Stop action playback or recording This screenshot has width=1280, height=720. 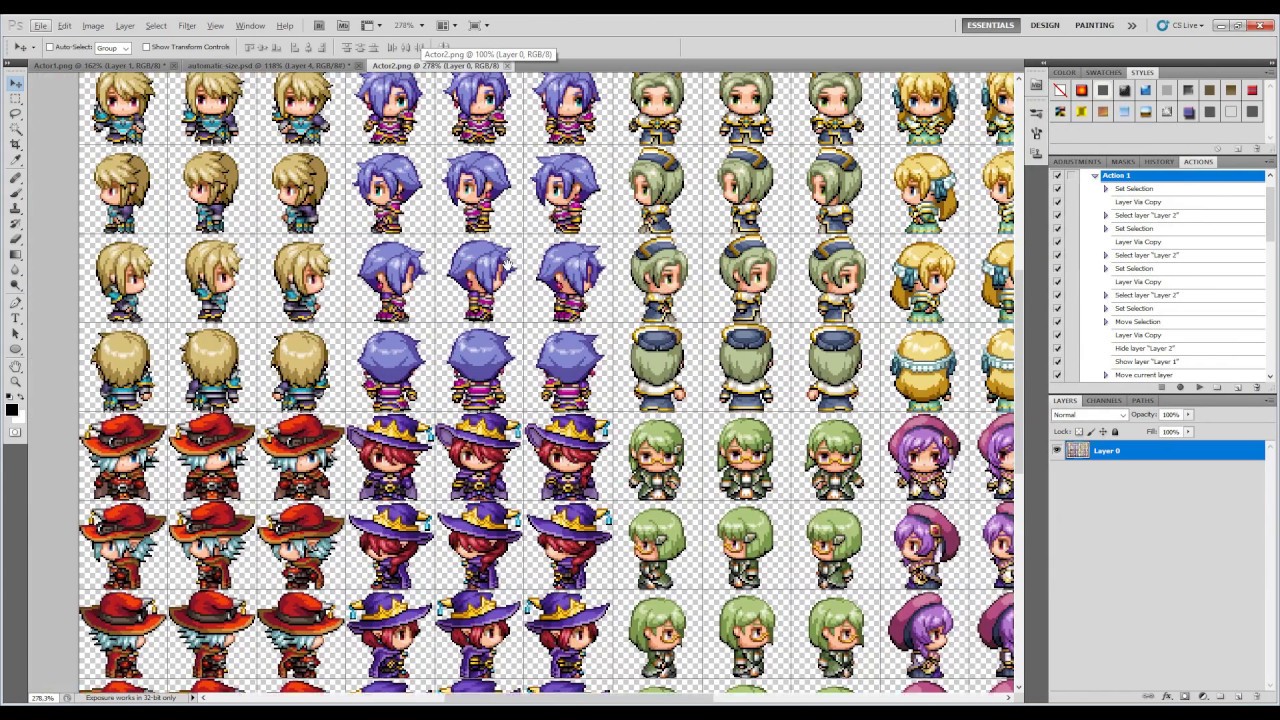coord(1162,387)
